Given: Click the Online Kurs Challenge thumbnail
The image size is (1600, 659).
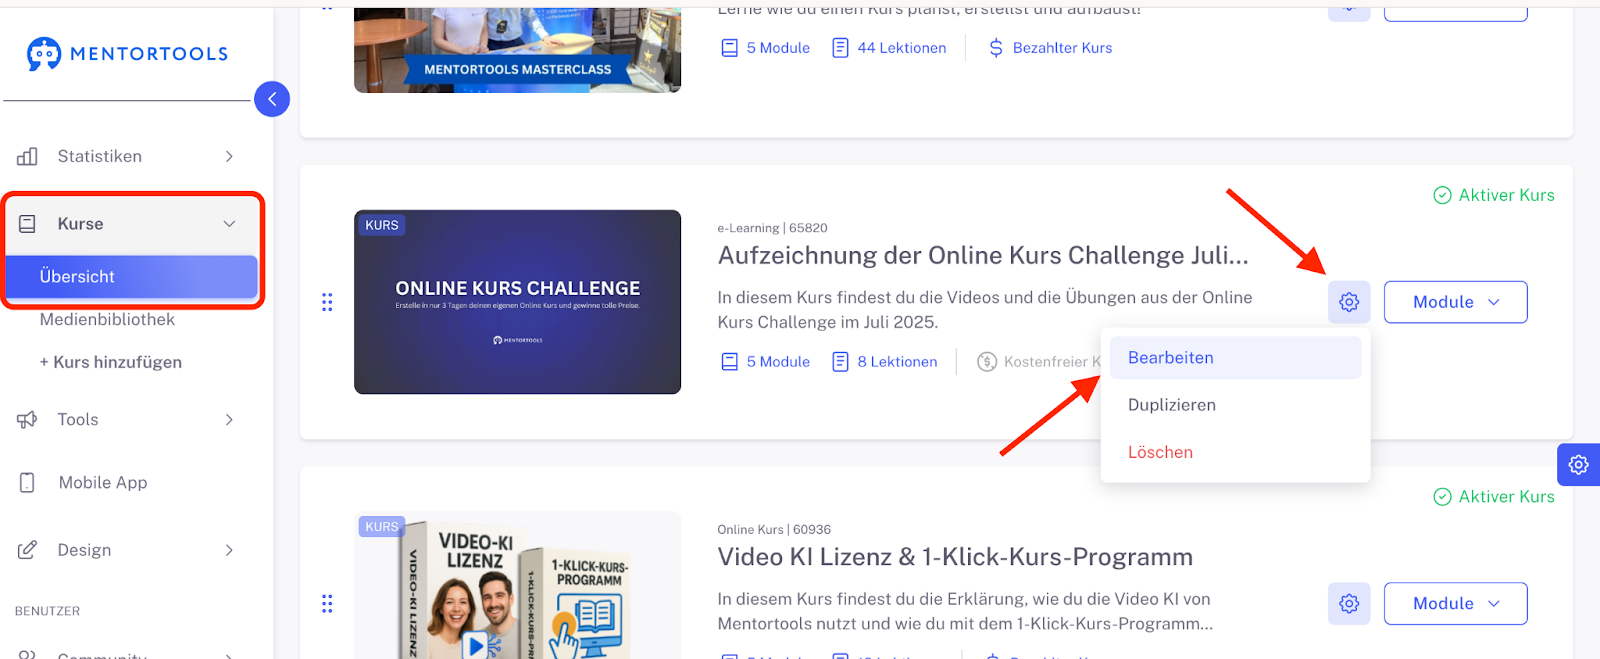Looking at the screenshot, I should coord(517,302).
